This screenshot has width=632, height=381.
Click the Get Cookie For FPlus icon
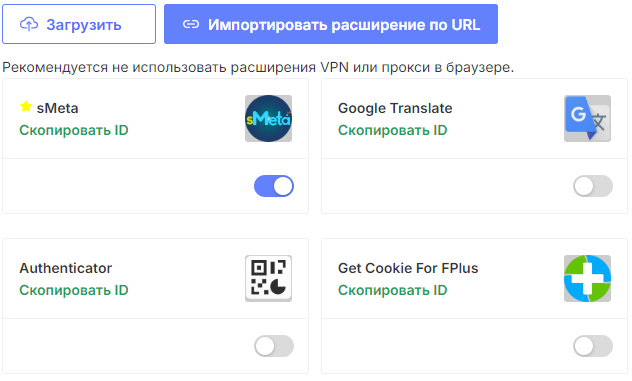coord(587,278)
